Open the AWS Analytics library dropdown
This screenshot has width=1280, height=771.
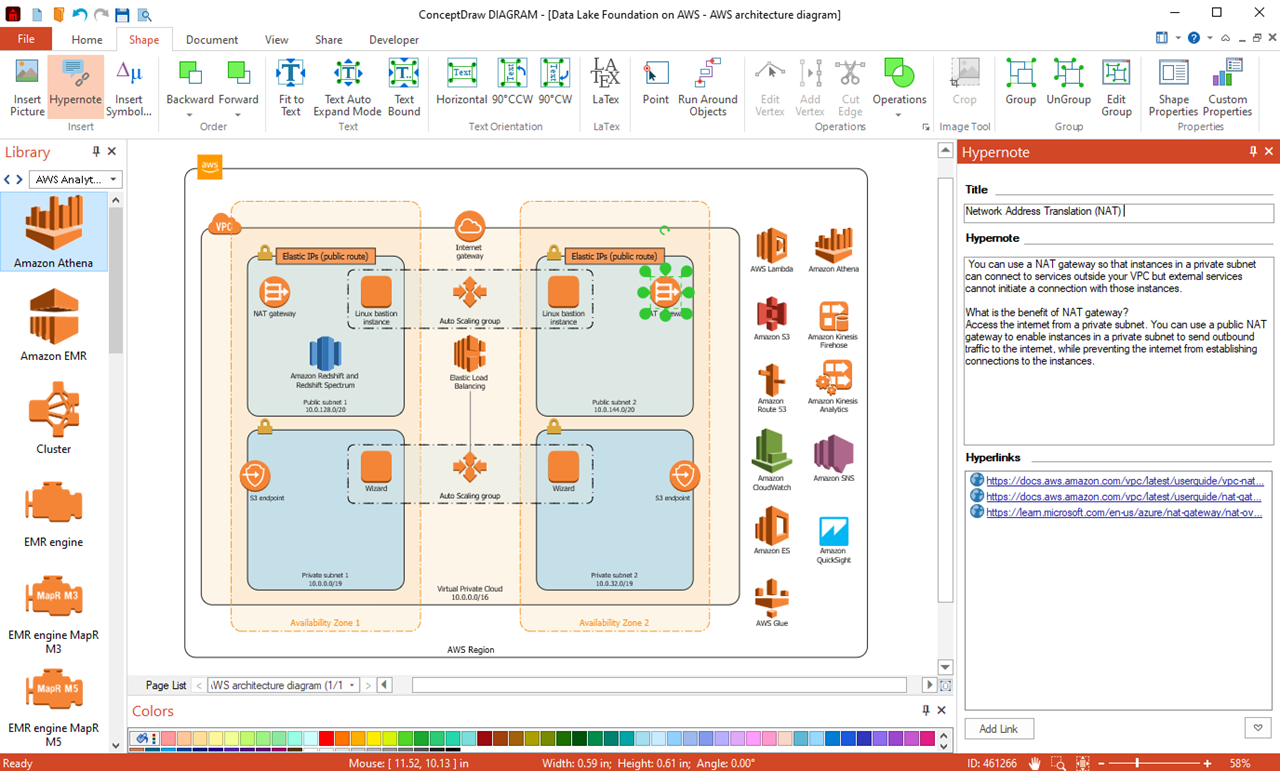pos(114,180)
